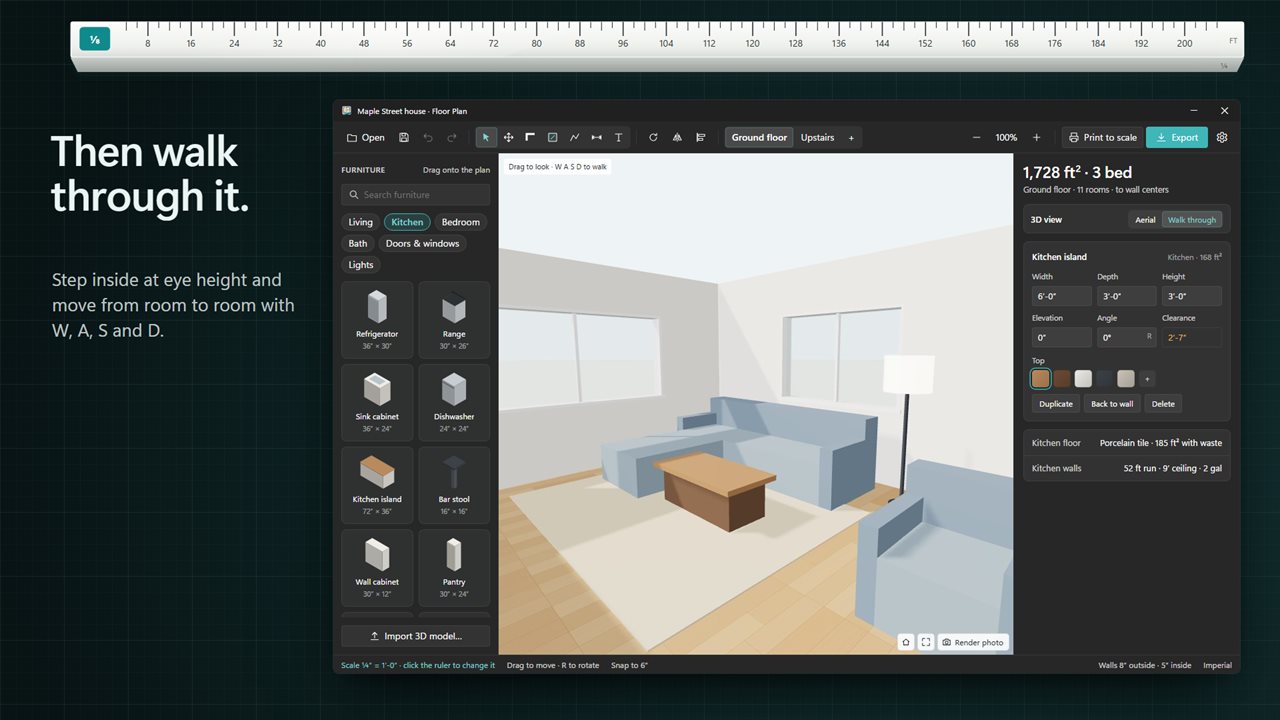Filter furniture by Bedroom category

point(461,222)
